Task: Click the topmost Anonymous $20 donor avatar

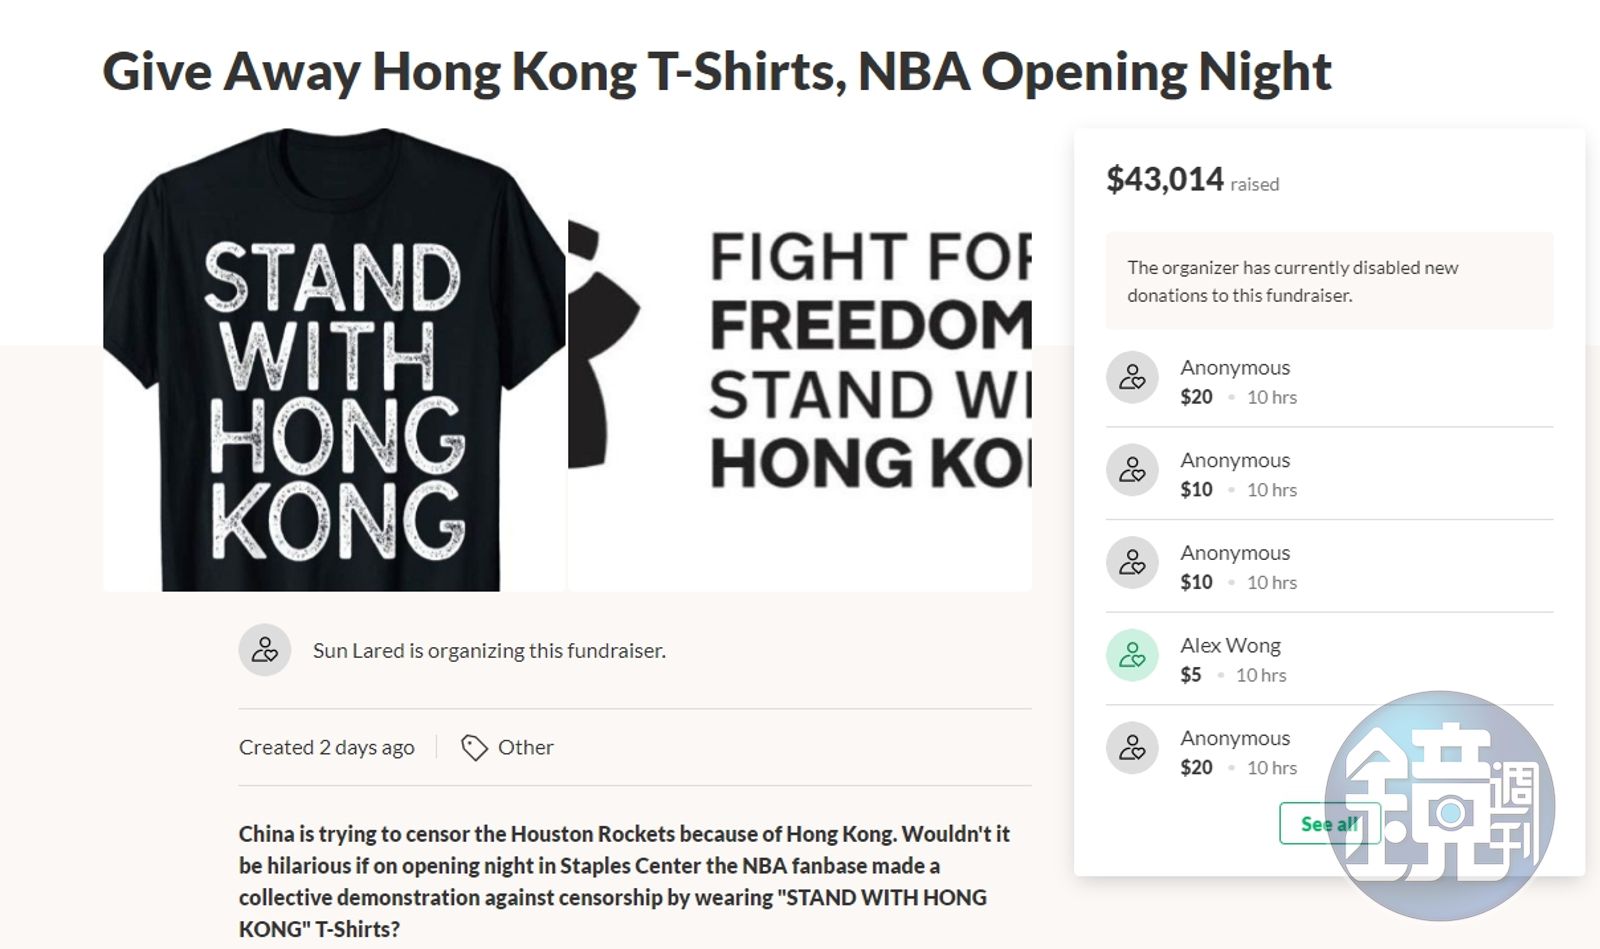Action: (1132, 378)
